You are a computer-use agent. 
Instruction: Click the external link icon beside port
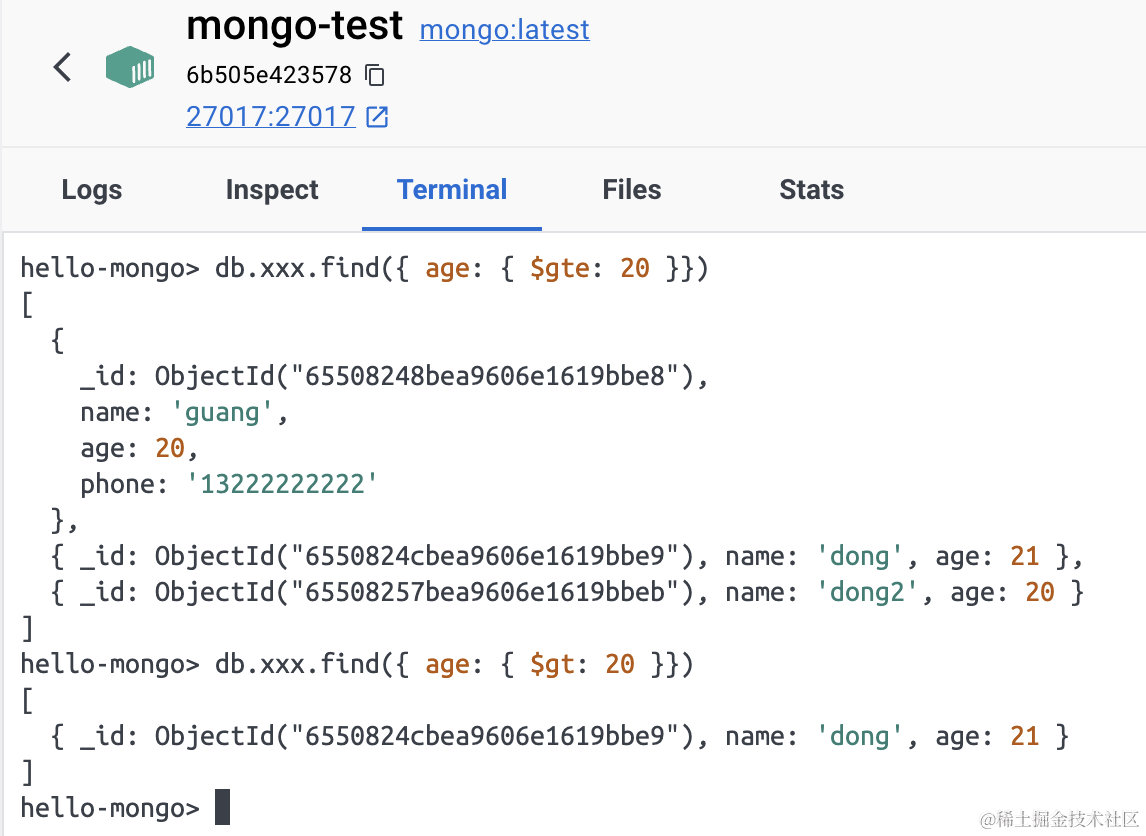(x=377, y=117)
